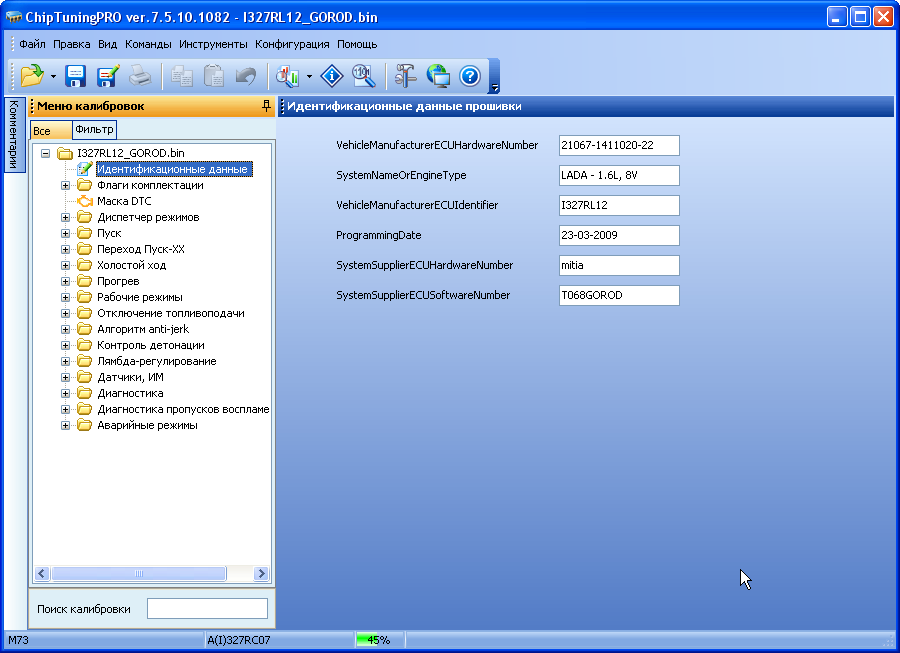Pin the Меню калибровок panel with the pin icon

266,106
